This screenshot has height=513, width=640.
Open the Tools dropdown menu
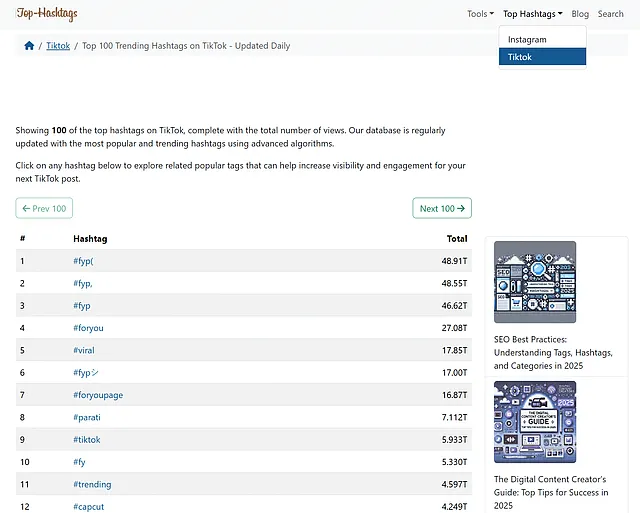click(480, 14)
